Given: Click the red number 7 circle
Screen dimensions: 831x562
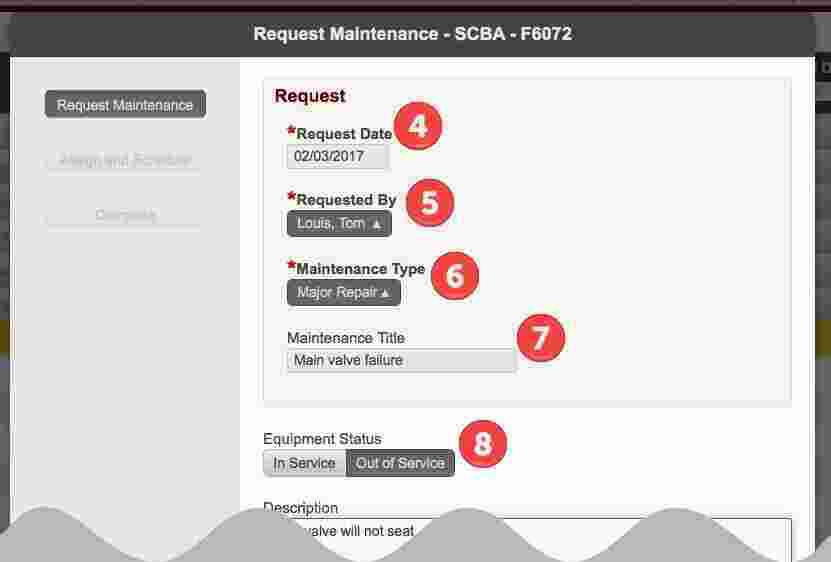Looking at the screenshot, I should coord(541,338).
